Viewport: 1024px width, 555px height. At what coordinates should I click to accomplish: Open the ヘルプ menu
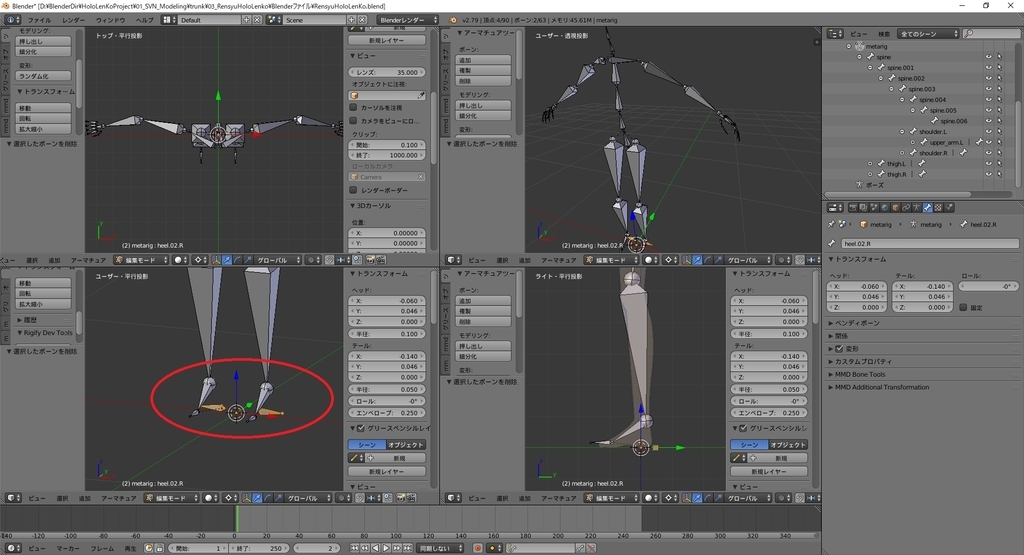coord(144,20)
